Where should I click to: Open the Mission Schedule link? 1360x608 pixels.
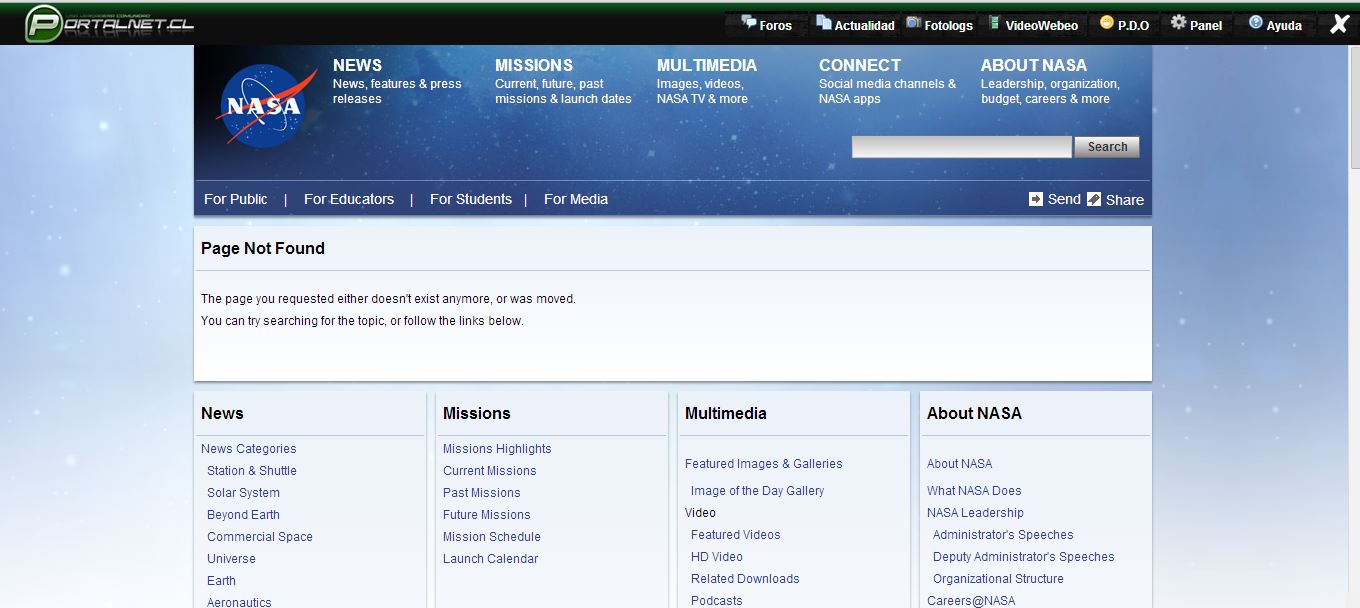(492, 537)
